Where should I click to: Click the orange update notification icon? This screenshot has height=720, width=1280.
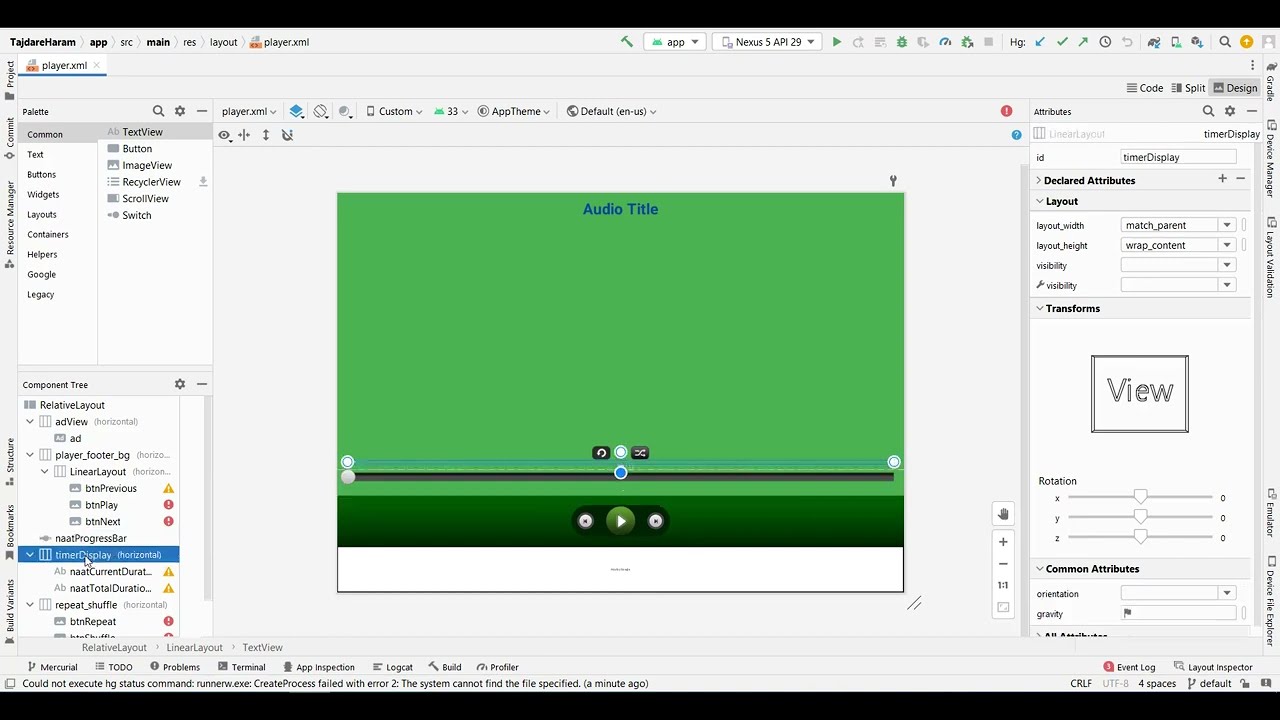1247,42
